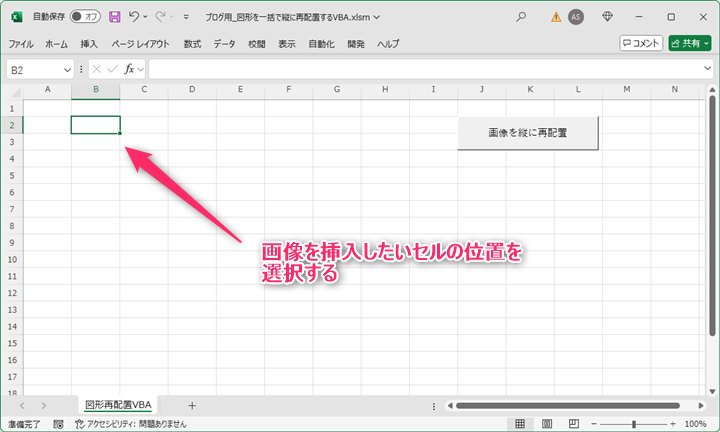This screenshot has height=432, width=720.
Task: Expand the Name Box dropdown
Action: pyautogui.click(x=67, y=69)
